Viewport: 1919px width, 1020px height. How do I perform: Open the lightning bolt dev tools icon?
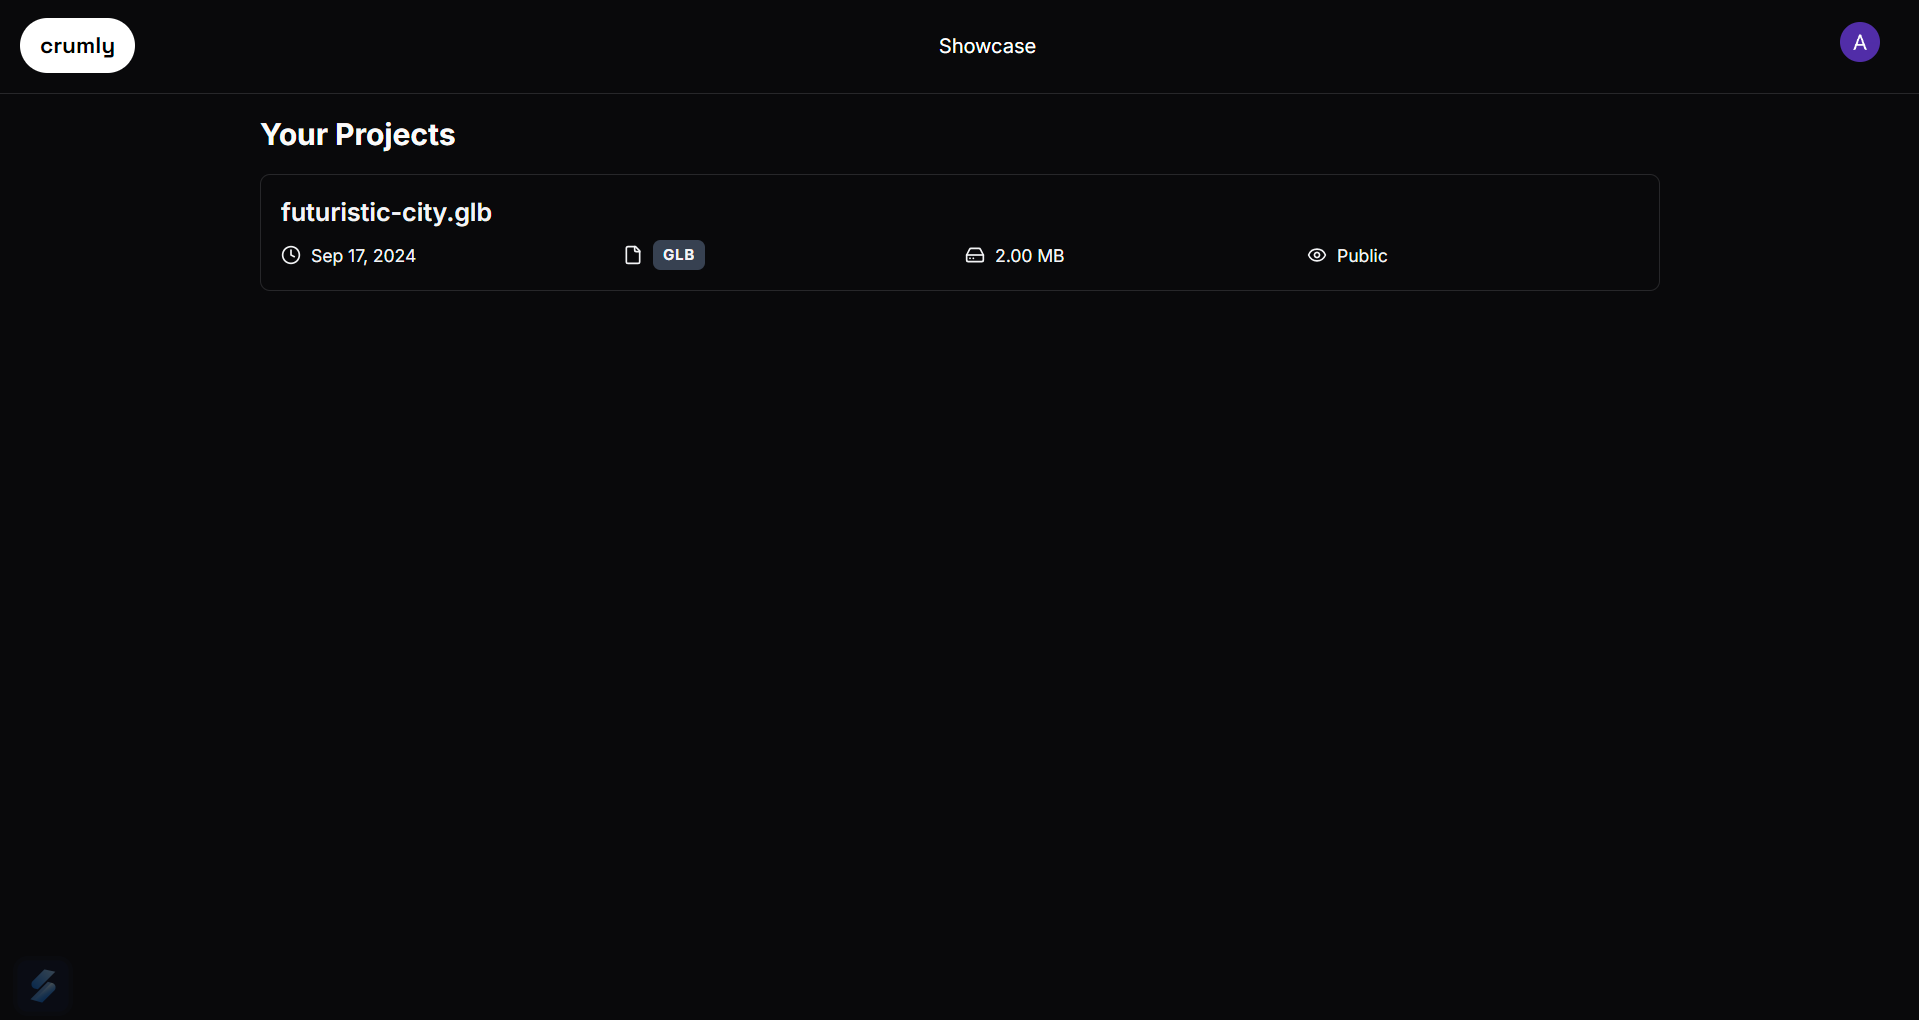click(43, 986)
